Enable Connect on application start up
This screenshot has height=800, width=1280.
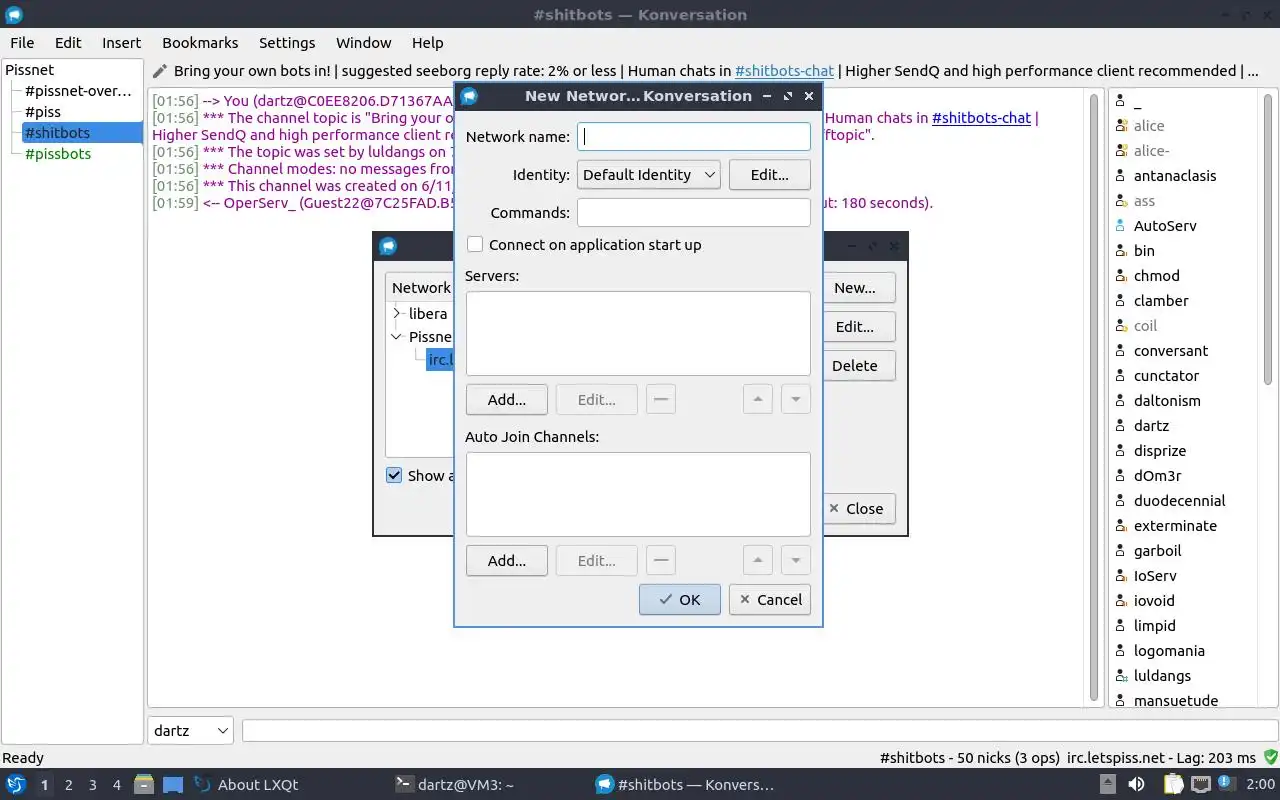pyautogui.click(x=475, y=244)
